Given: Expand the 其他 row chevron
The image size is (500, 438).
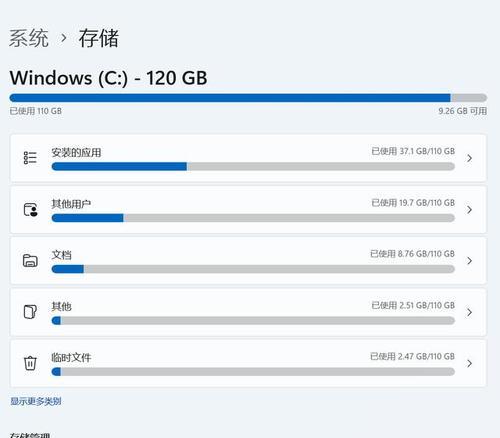Looking at the screenshot, I should tap(469, 312).
